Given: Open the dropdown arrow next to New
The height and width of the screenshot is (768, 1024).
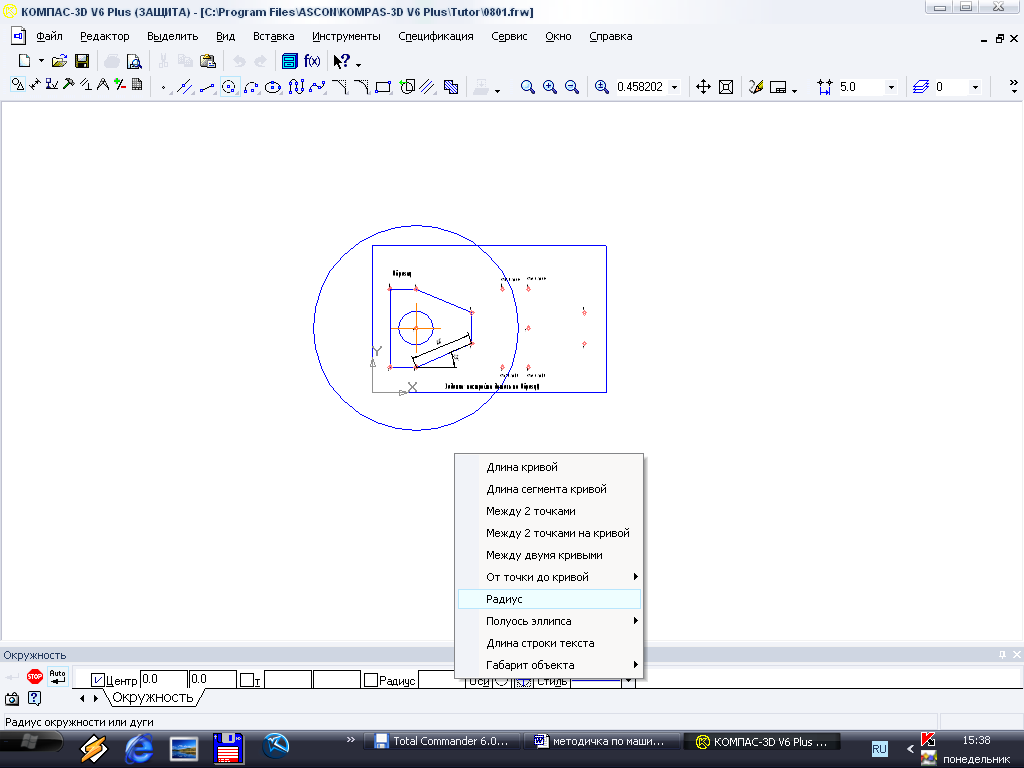Looking at the screenshot, I should click(41, 61).
